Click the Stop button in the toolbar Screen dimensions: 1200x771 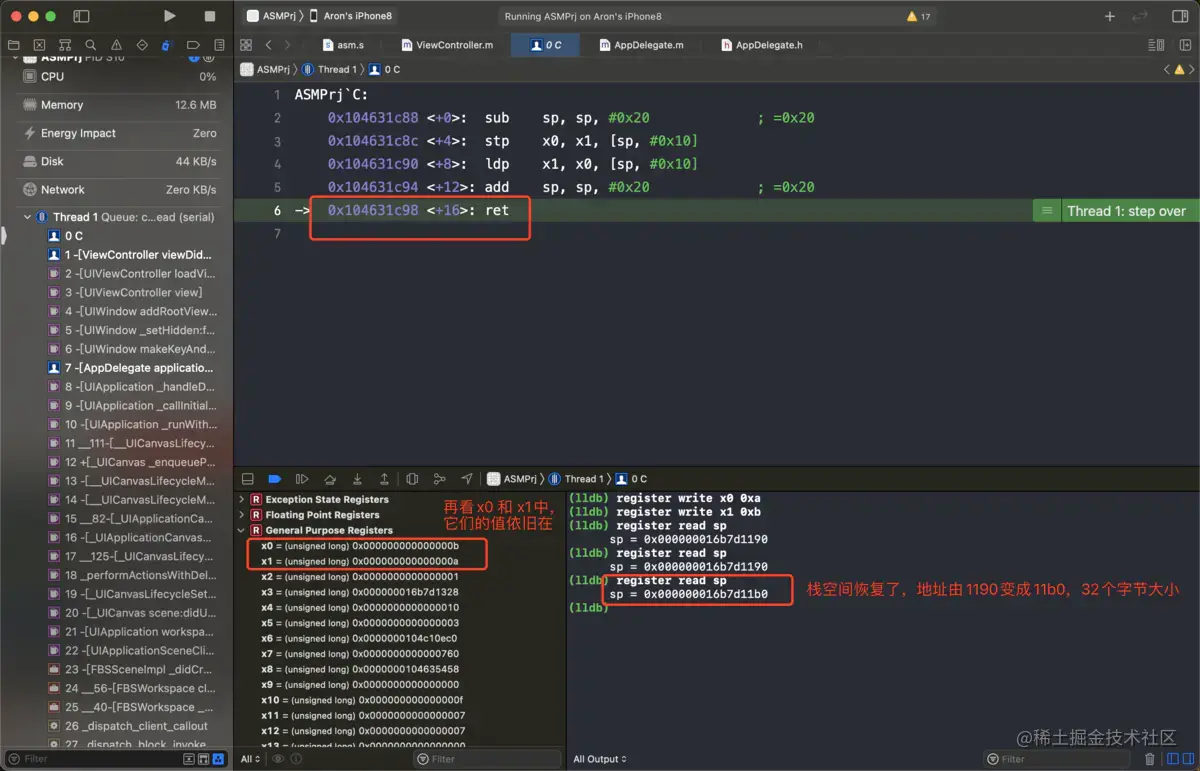[x=209, y=16]
